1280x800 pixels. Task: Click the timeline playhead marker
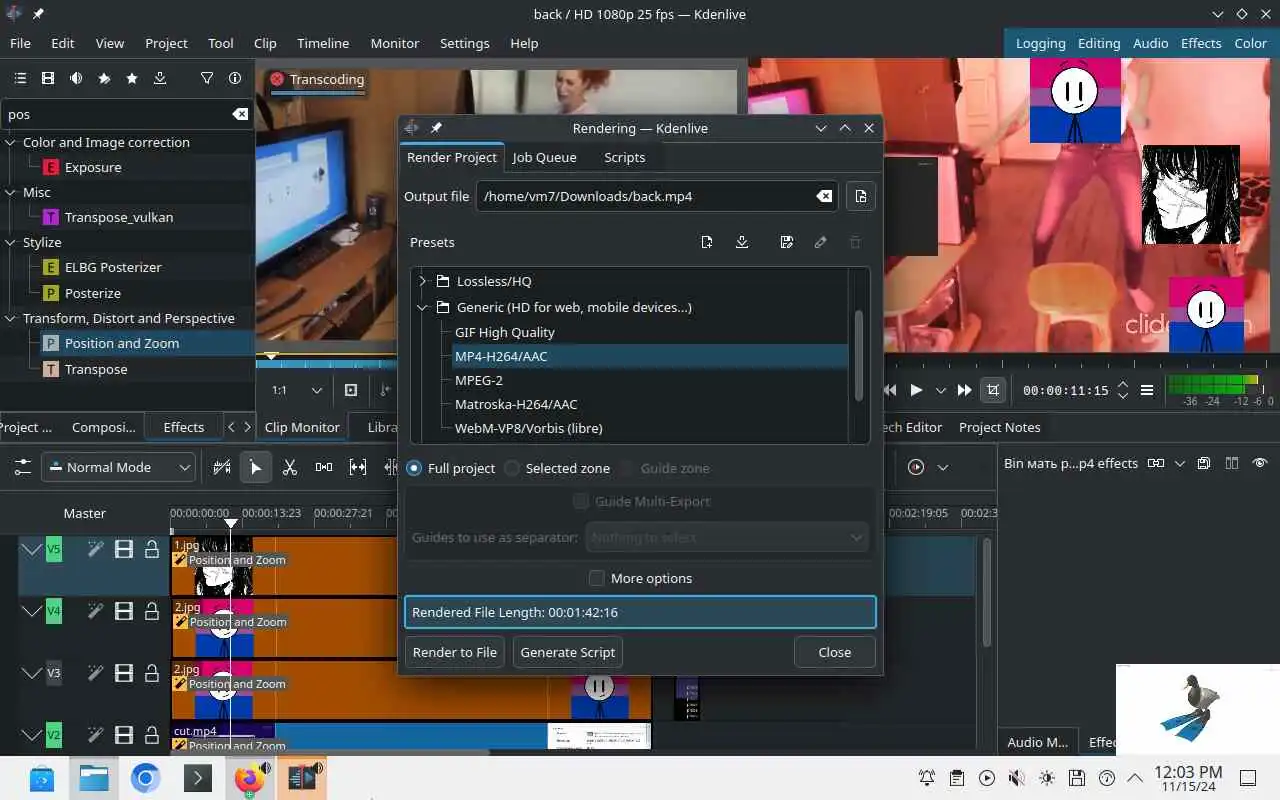(x=231, y=522)
